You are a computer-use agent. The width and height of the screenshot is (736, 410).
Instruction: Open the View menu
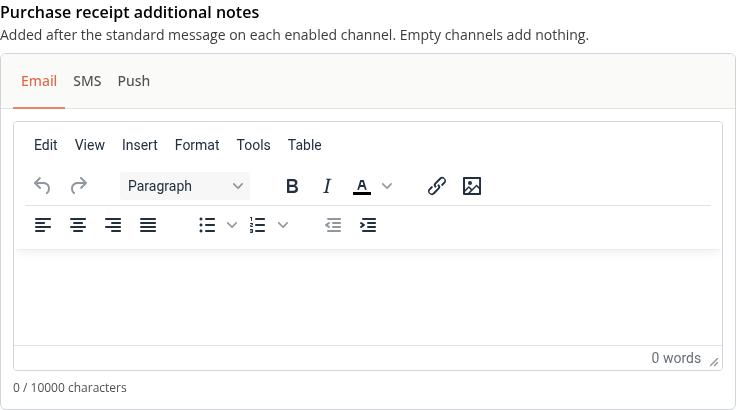coord(90,145)
